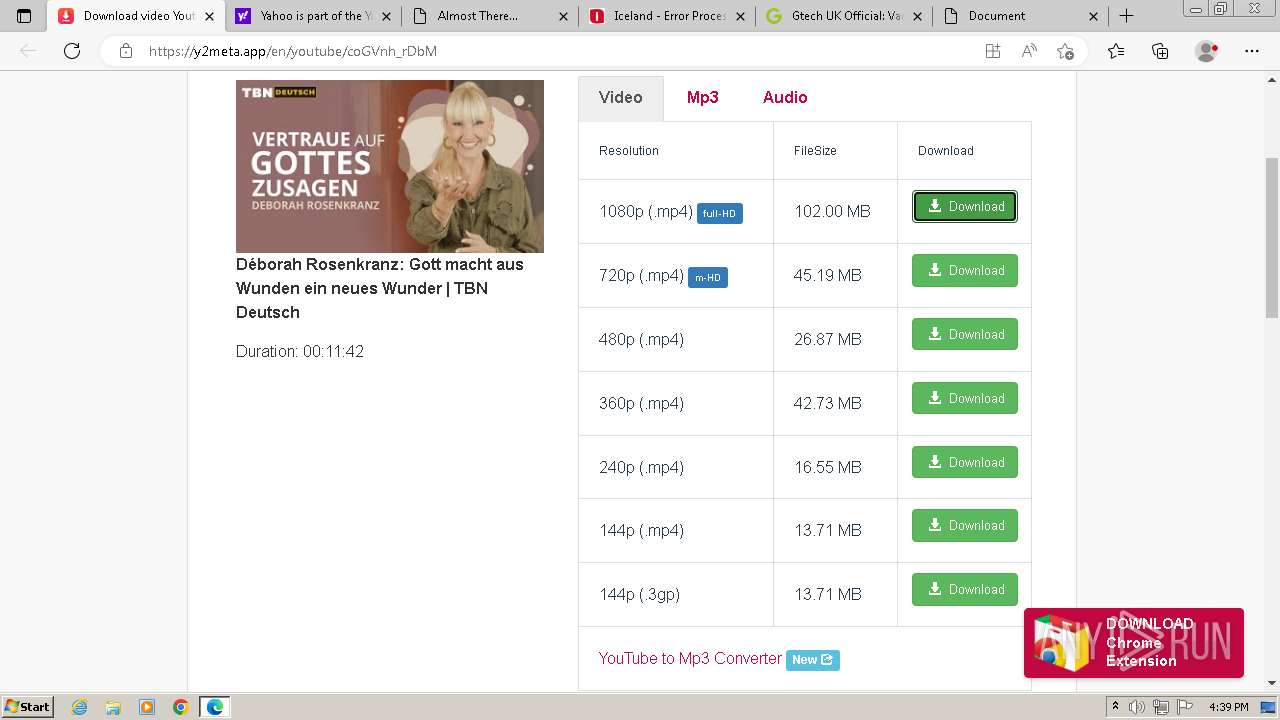Viewport: 1280px width, 720px height.
Task: Launch Google Chrome from taskbar
Action: (x=180, y=707)
